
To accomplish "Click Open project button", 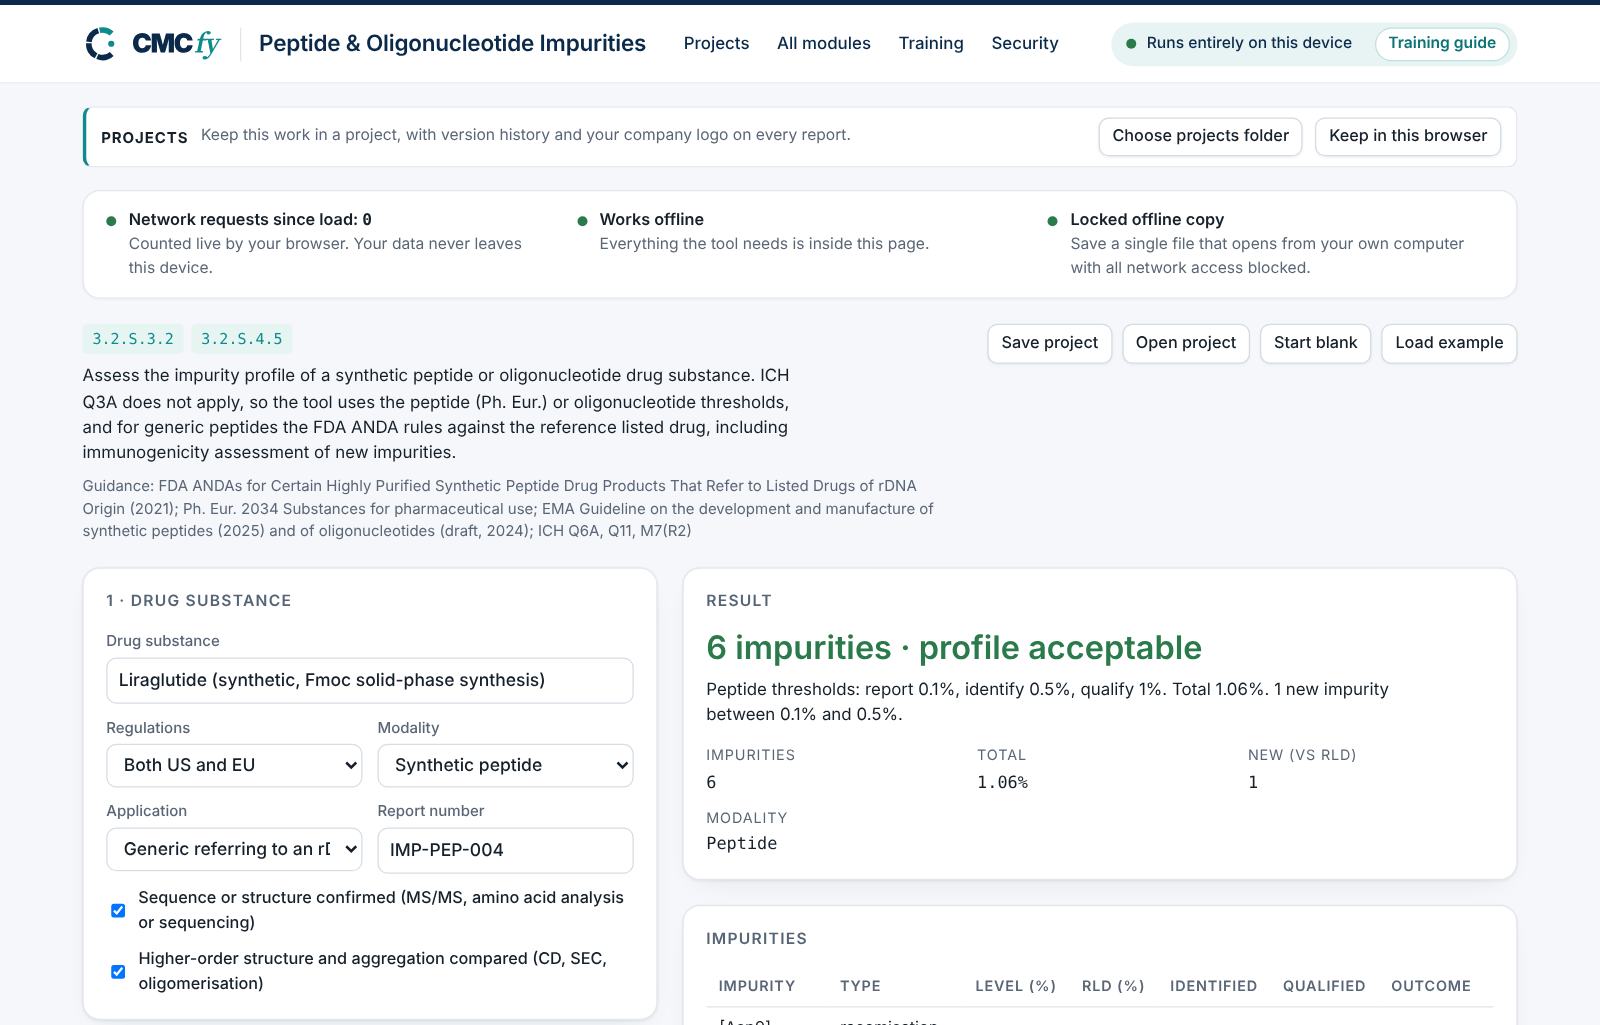I will point(1186,343).
